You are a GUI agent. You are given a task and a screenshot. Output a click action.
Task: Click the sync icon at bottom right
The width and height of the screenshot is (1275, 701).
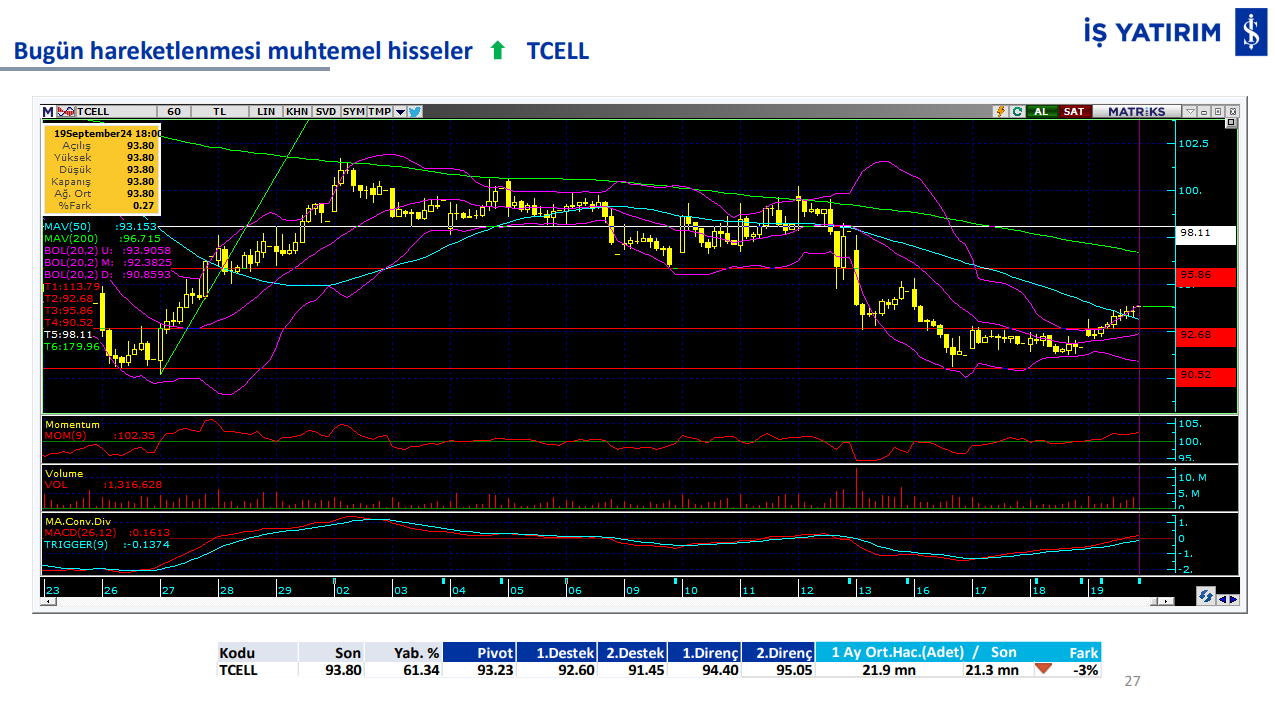tap(1205, 596)
